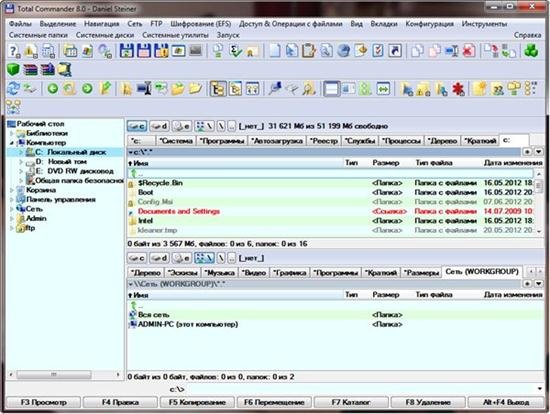Select drive c in the top panel

[137, 126]
